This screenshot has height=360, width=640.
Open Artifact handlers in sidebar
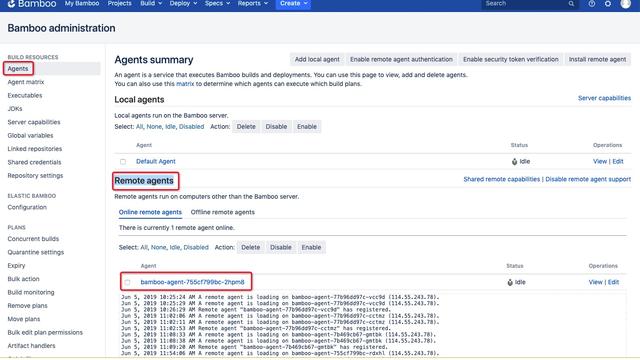click(x=31, y=346)
